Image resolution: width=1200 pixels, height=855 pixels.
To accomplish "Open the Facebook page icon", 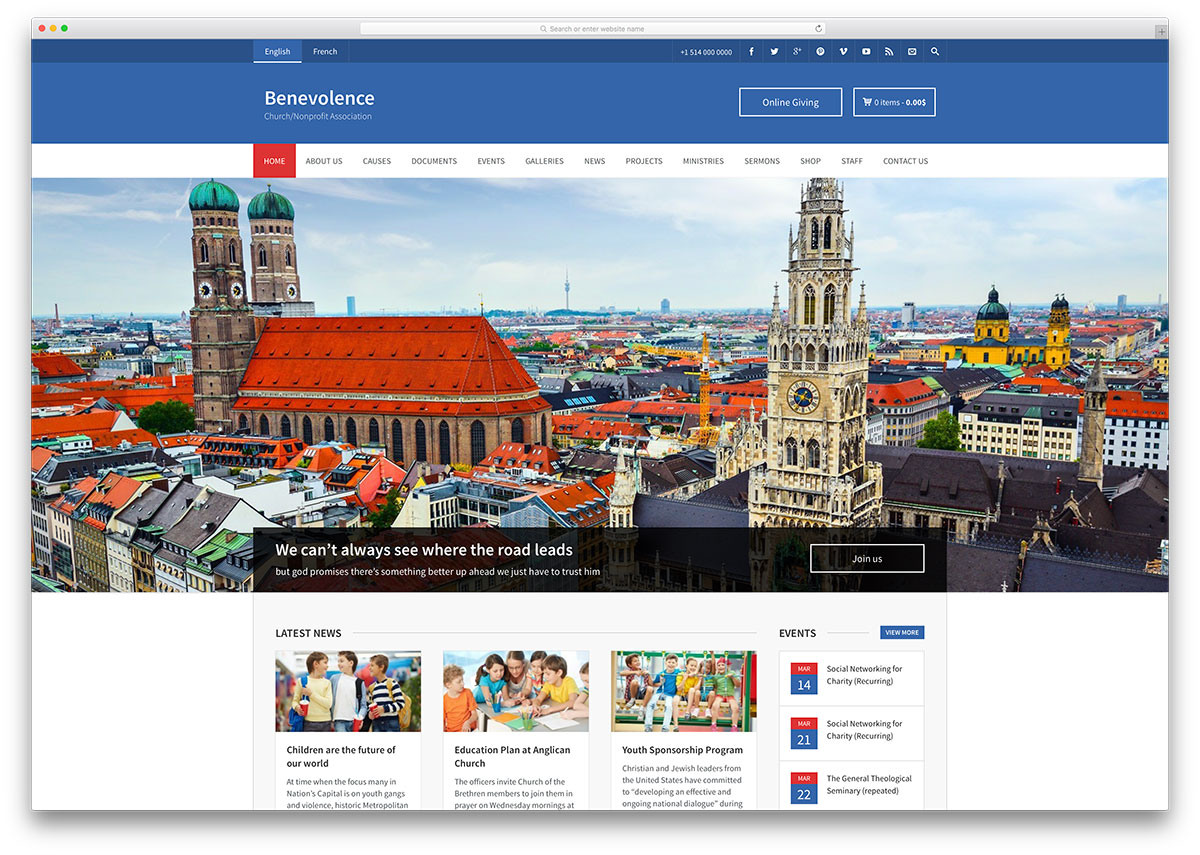I will [751, 51].
